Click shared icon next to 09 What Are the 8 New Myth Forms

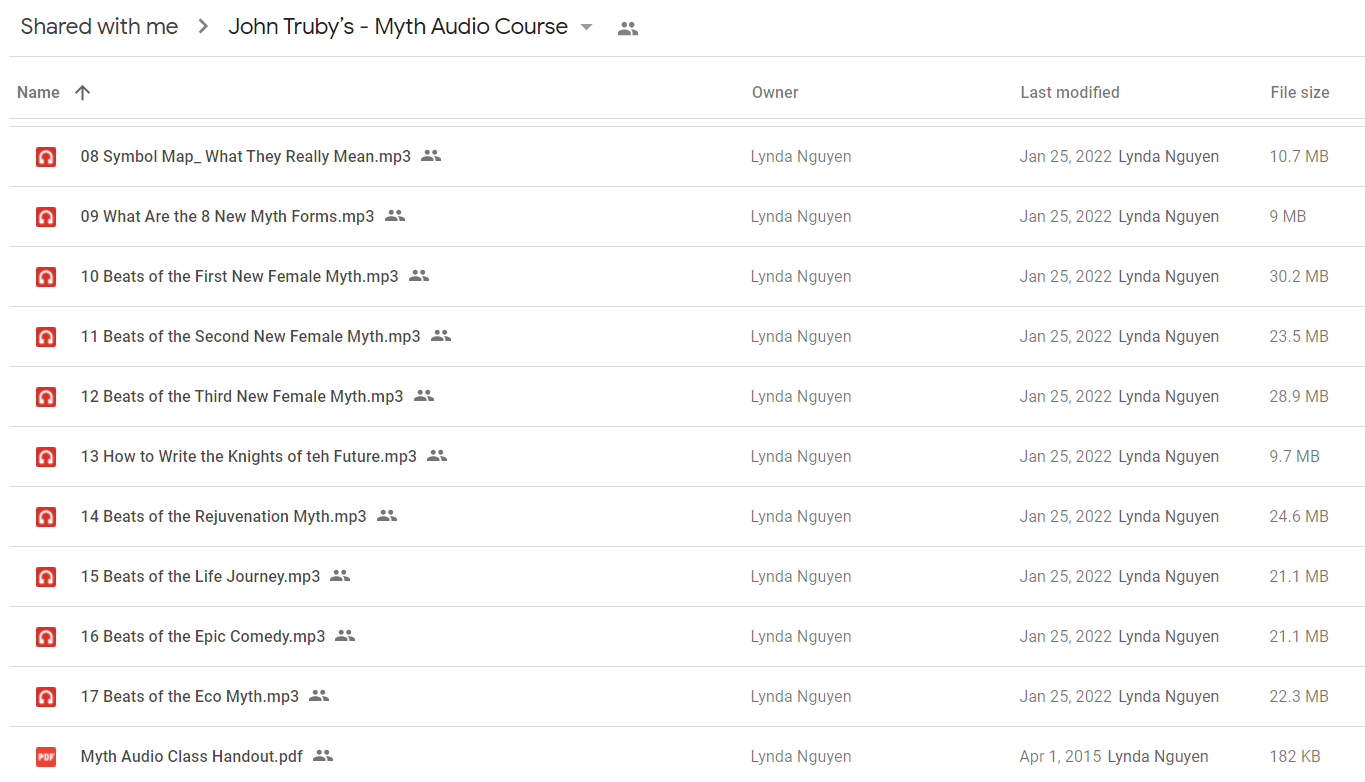click(x=395, y=216)
